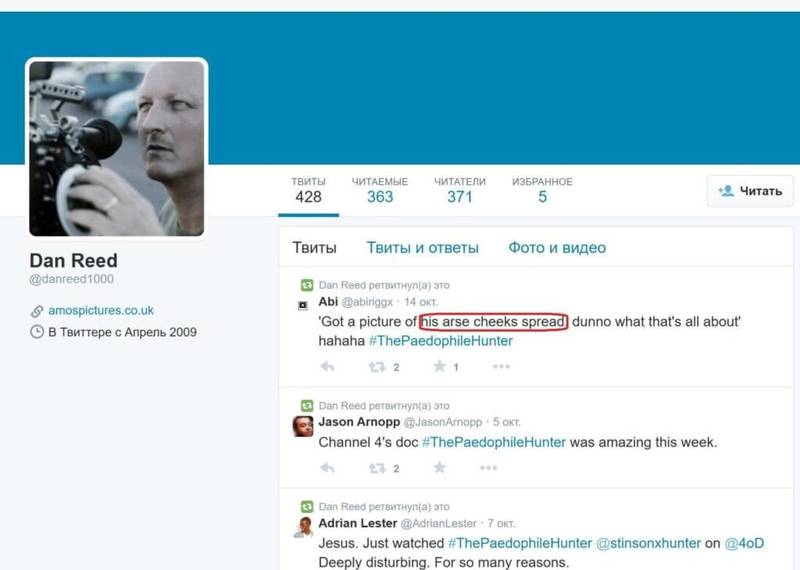Follow Dan Reed with the Читать button
Screen dimensions: 800x570
750,191
